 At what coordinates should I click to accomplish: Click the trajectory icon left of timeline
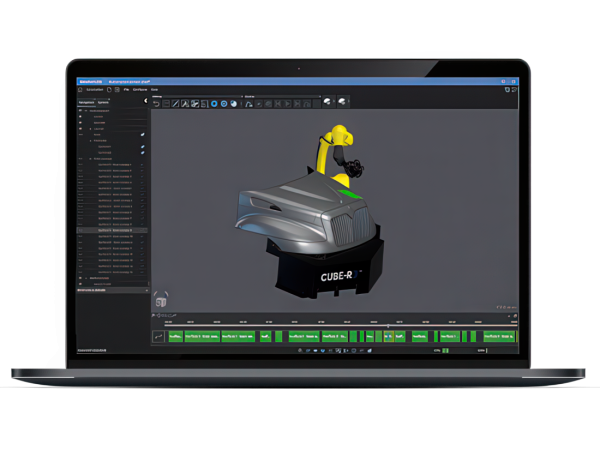pos(158,337)
